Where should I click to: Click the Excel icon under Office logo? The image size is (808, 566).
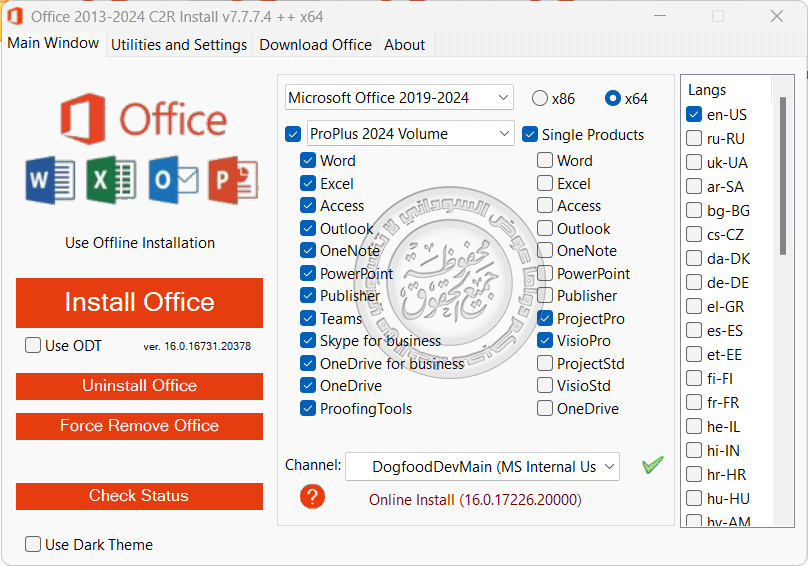coord(110,181)
